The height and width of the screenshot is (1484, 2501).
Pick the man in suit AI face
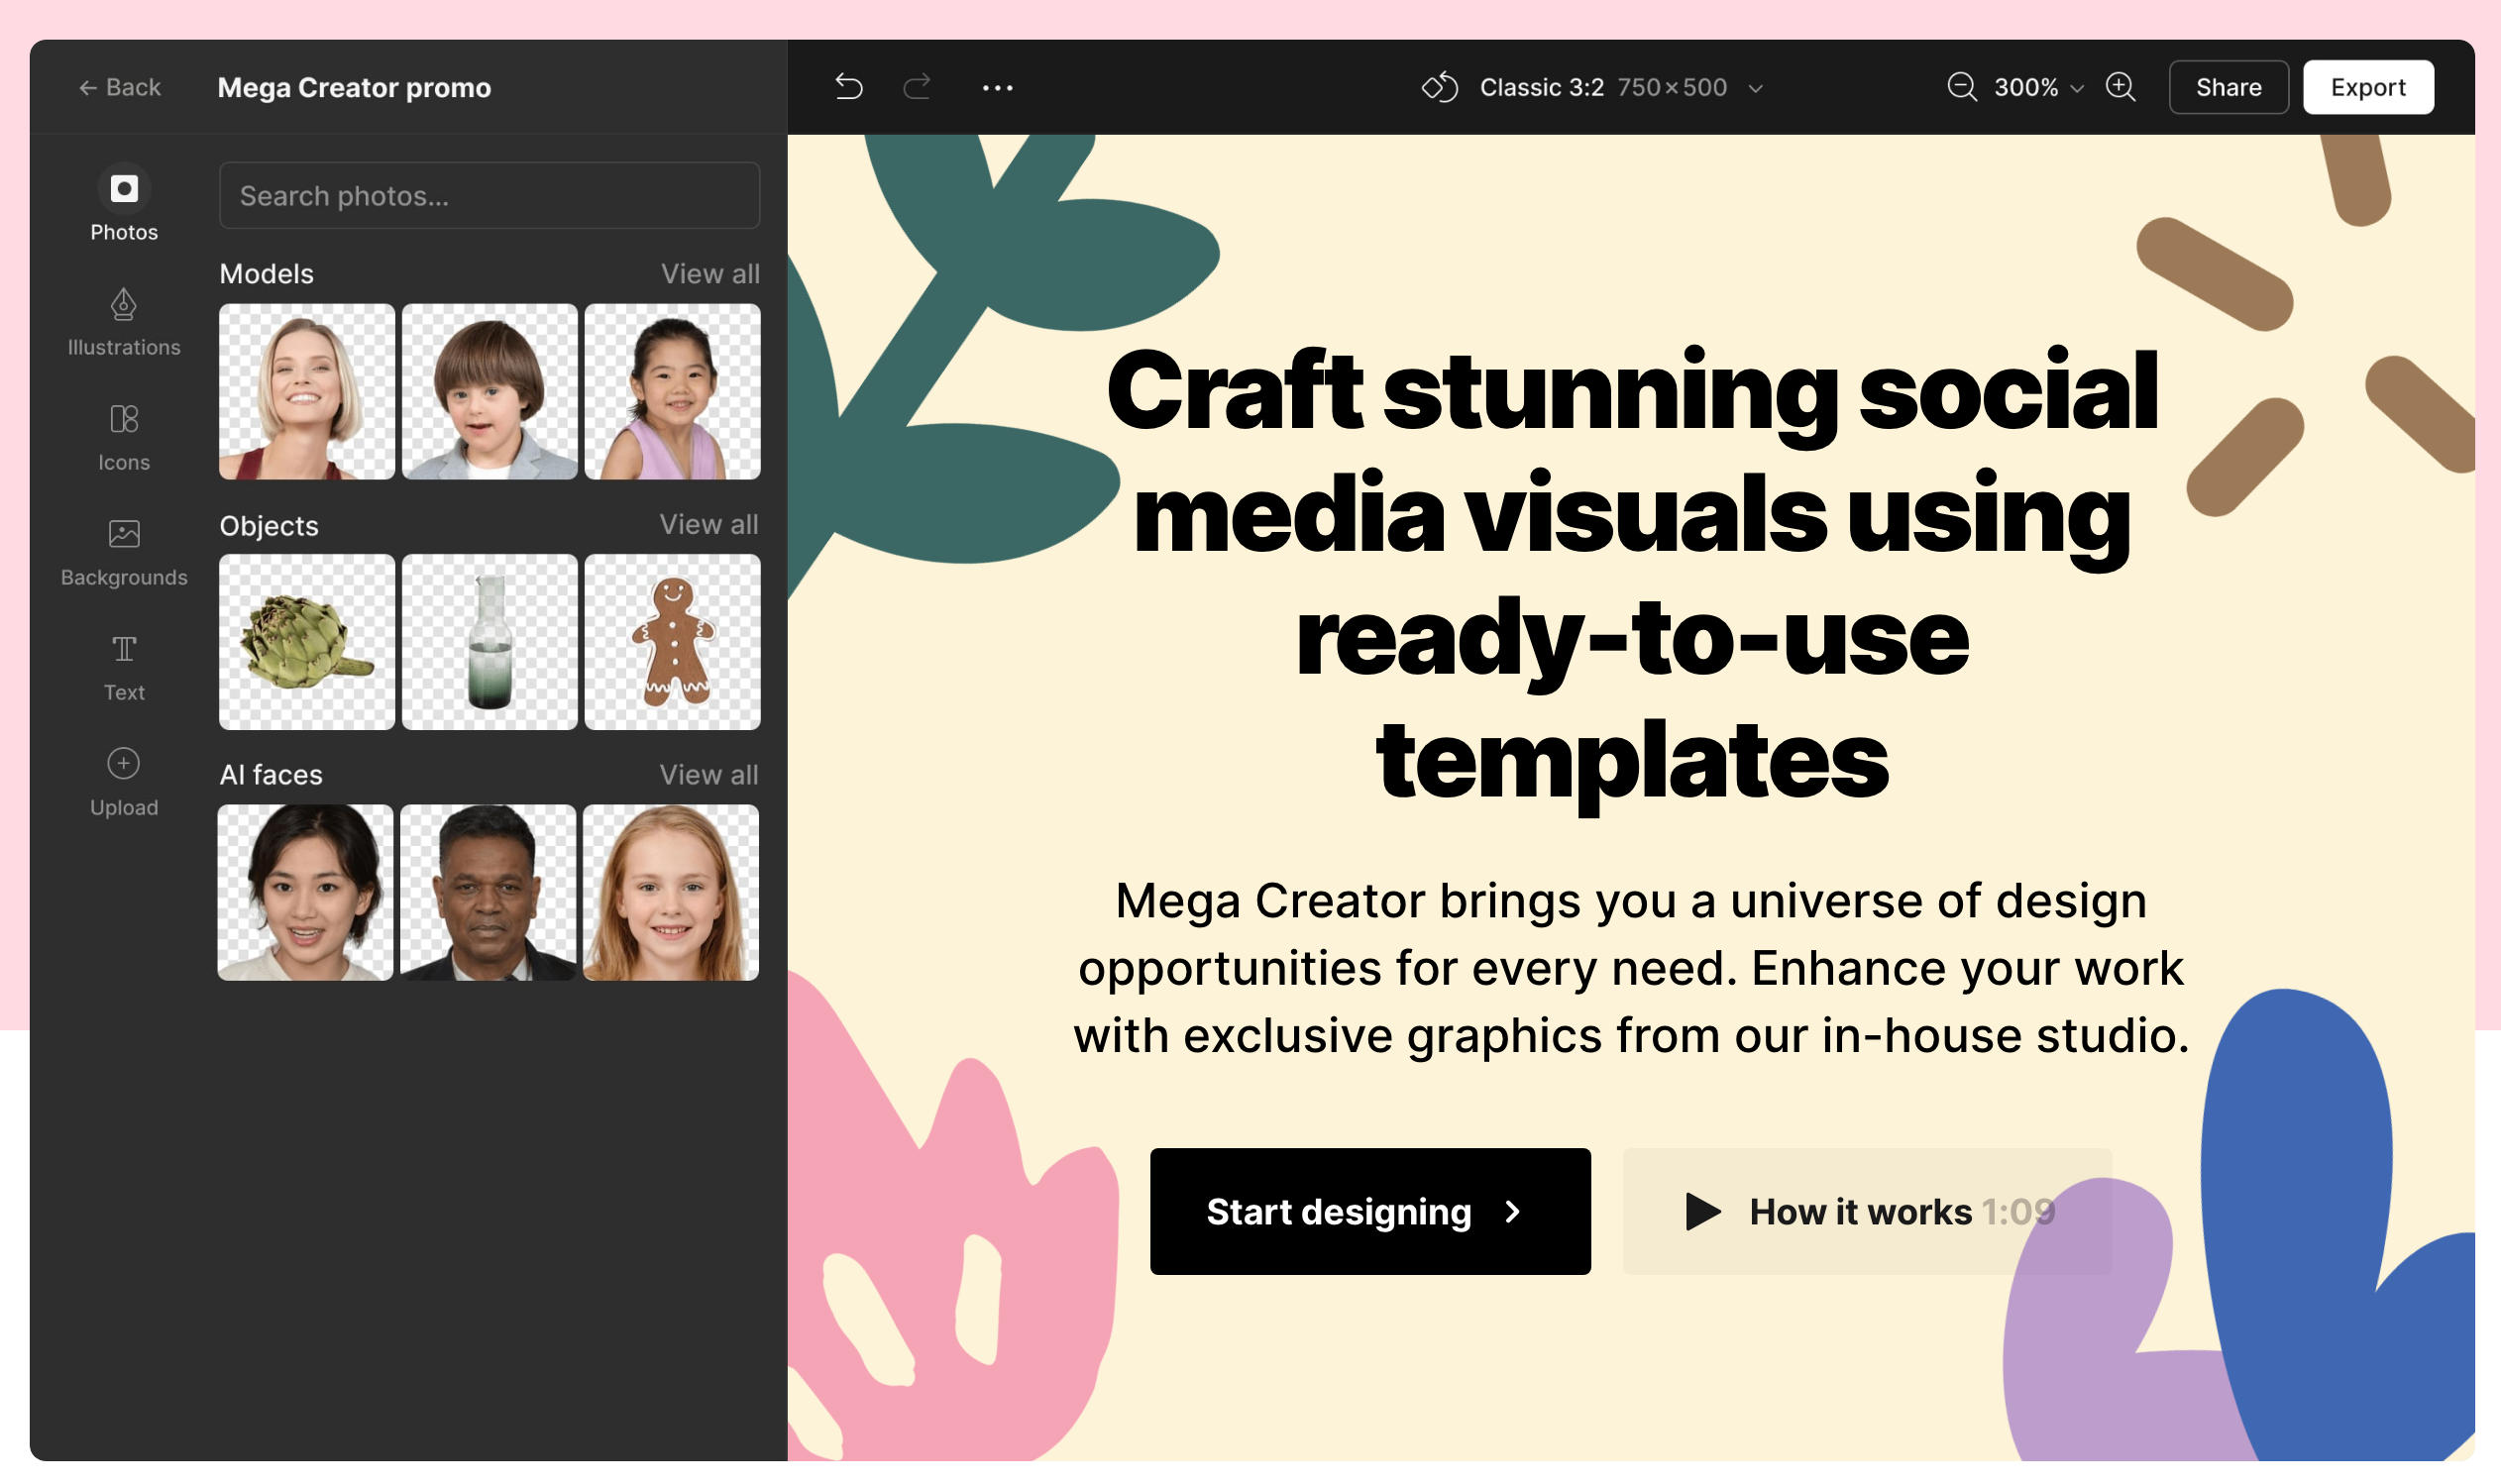(x=488, y=892)
